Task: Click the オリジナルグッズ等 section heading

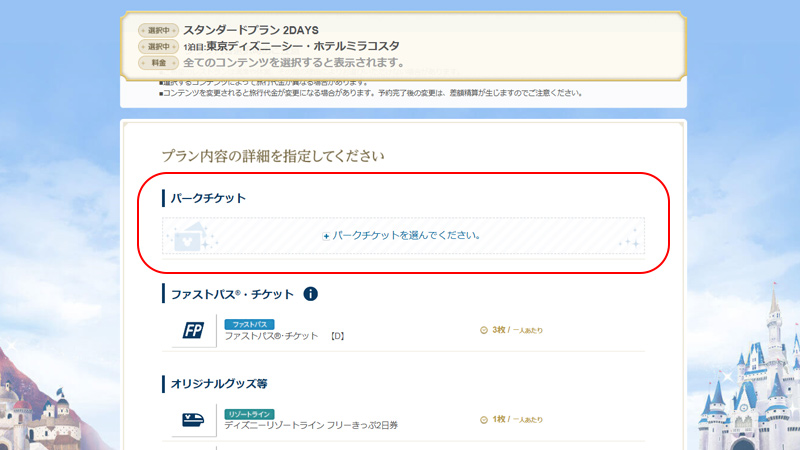Action: [x=219, y=384]
